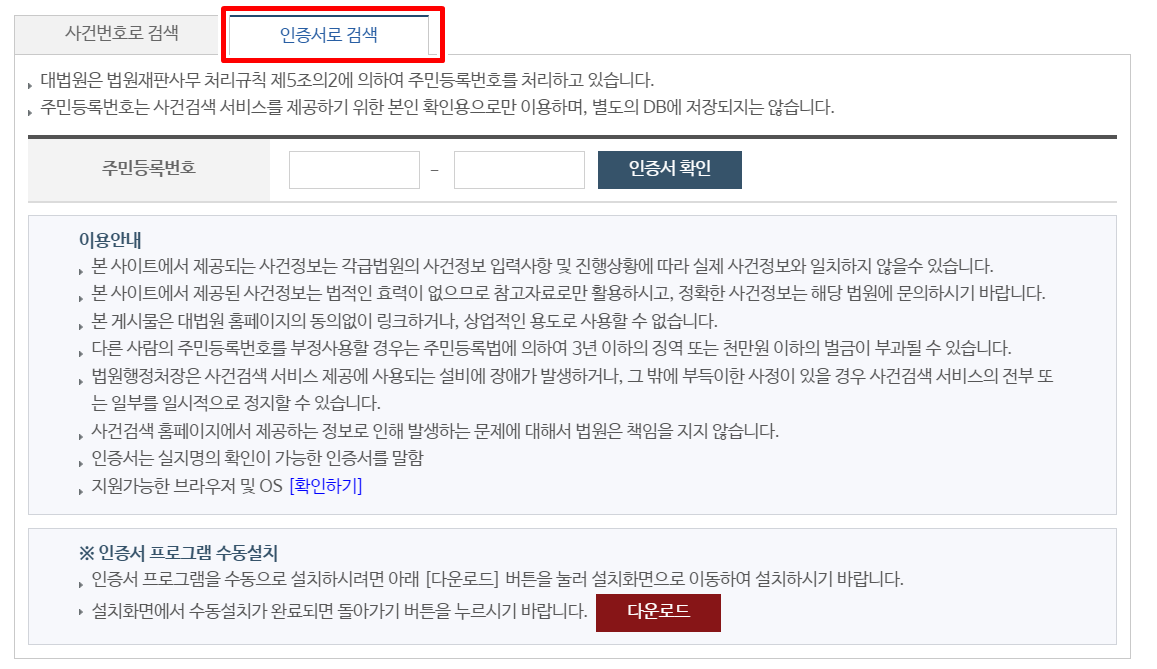Click the 이용안내 heading

pos(110,240)
